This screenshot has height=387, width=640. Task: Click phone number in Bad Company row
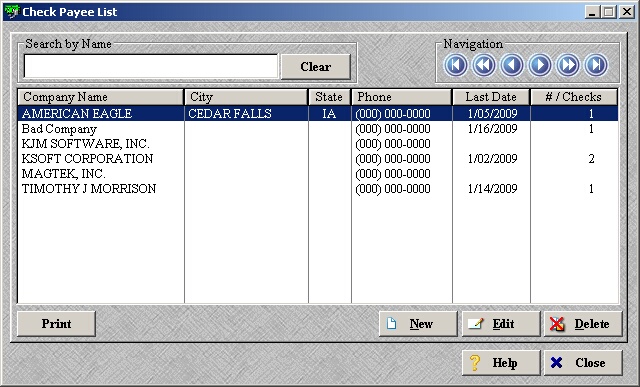point(393,129)
